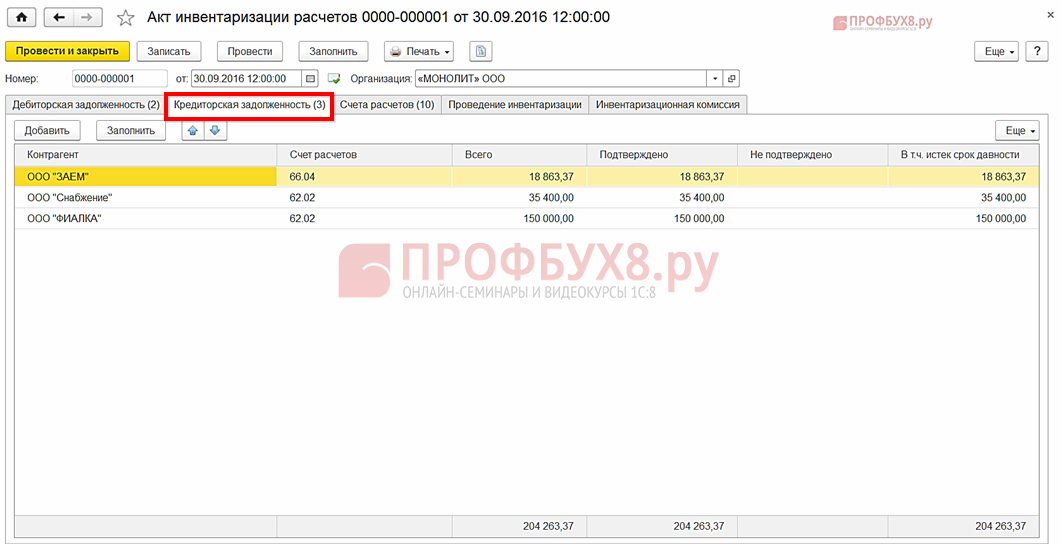1061x544 pixels.
Task: Add document to favorites with star
Action: 125,18
